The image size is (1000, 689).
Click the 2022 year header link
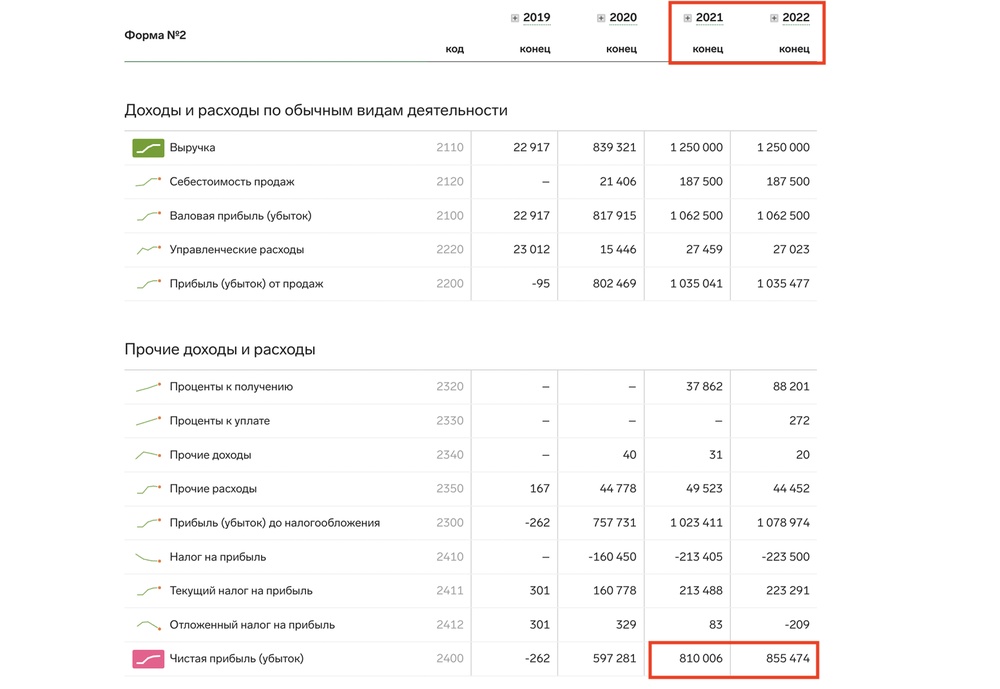pos(796,18)
